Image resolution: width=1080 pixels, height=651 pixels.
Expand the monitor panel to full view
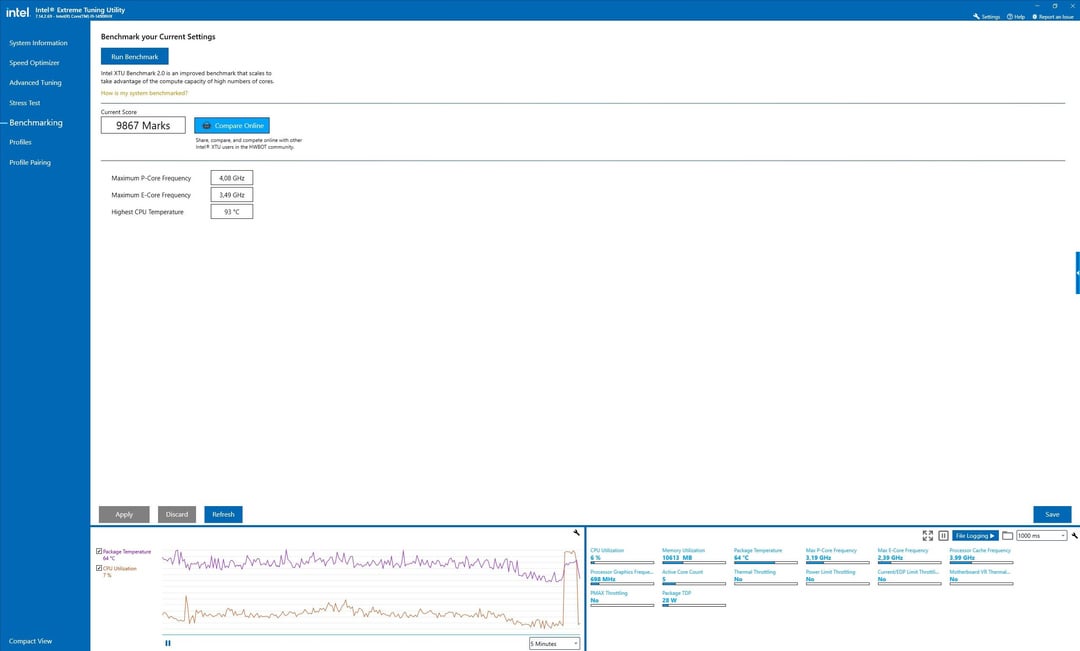point(927,536)
